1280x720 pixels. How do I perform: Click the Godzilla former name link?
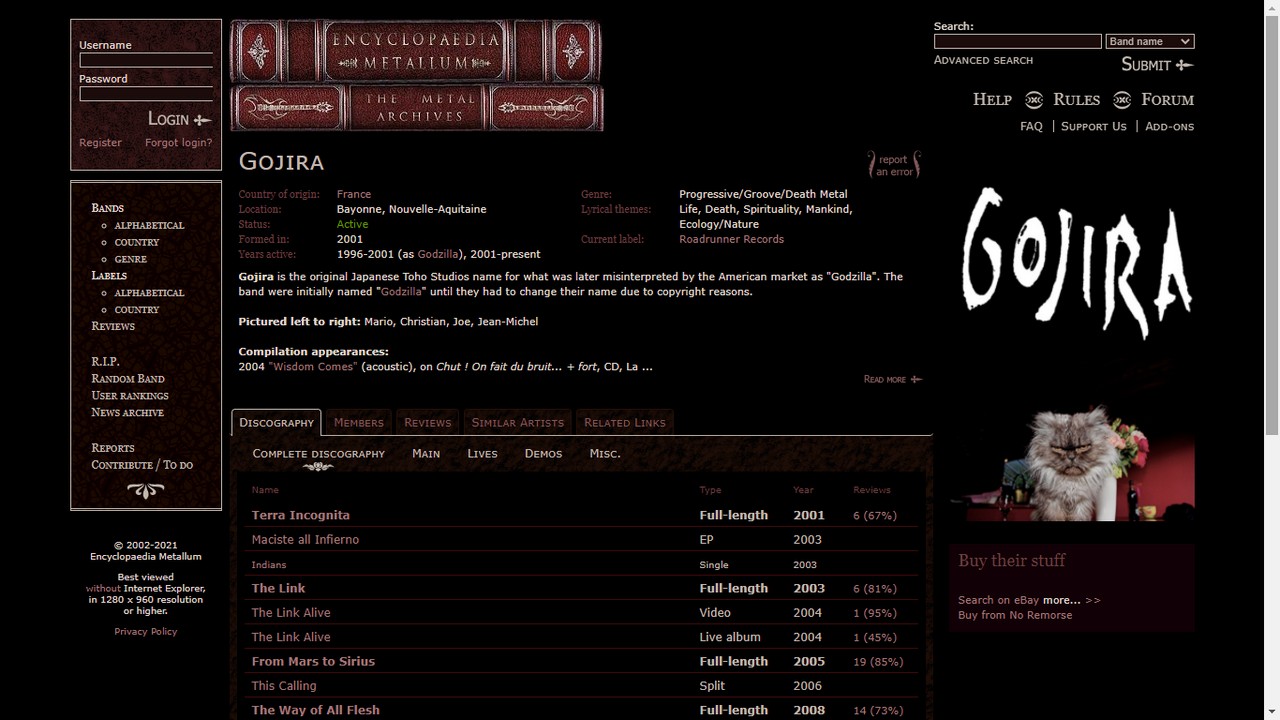coord(437,254)
